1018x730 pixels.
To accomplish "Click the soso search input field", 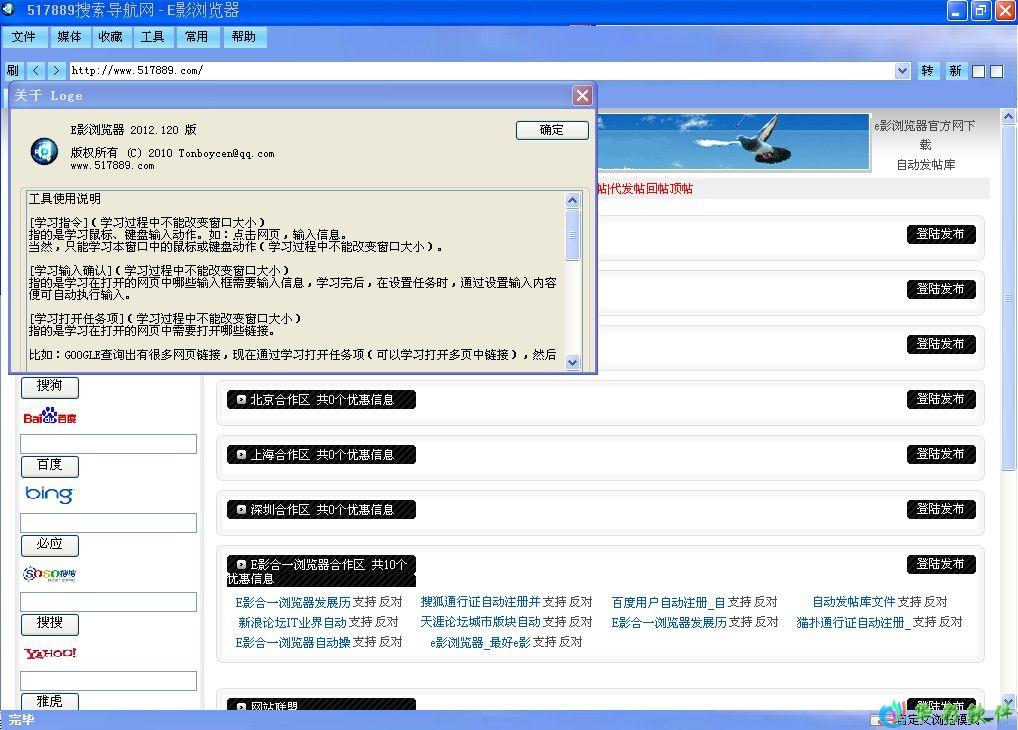I will 108,601.
